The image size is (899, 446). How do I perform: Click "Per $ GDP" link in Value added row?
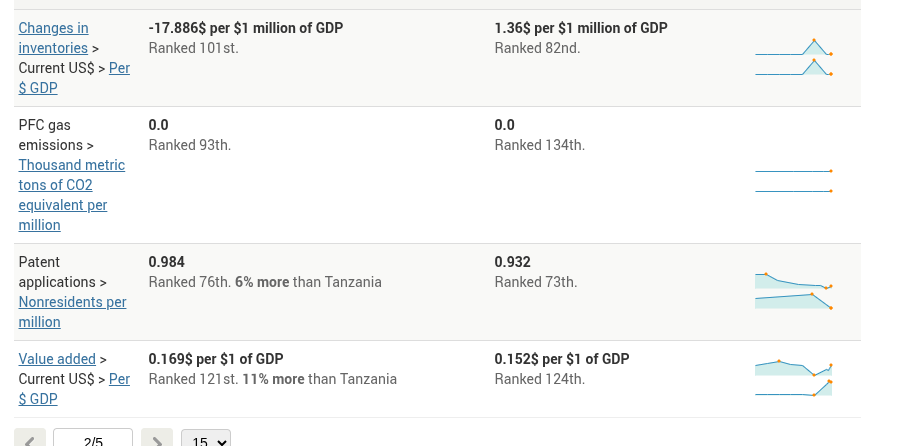[119, 379]
